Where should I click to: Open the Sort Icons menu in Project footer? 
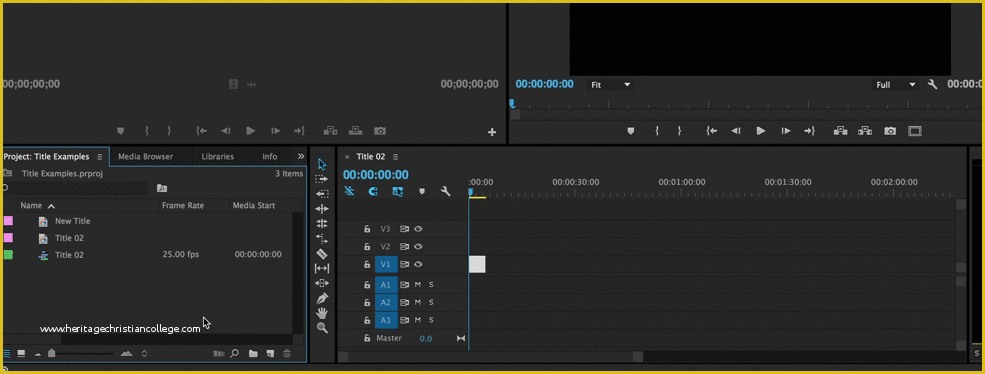[144, 353]
